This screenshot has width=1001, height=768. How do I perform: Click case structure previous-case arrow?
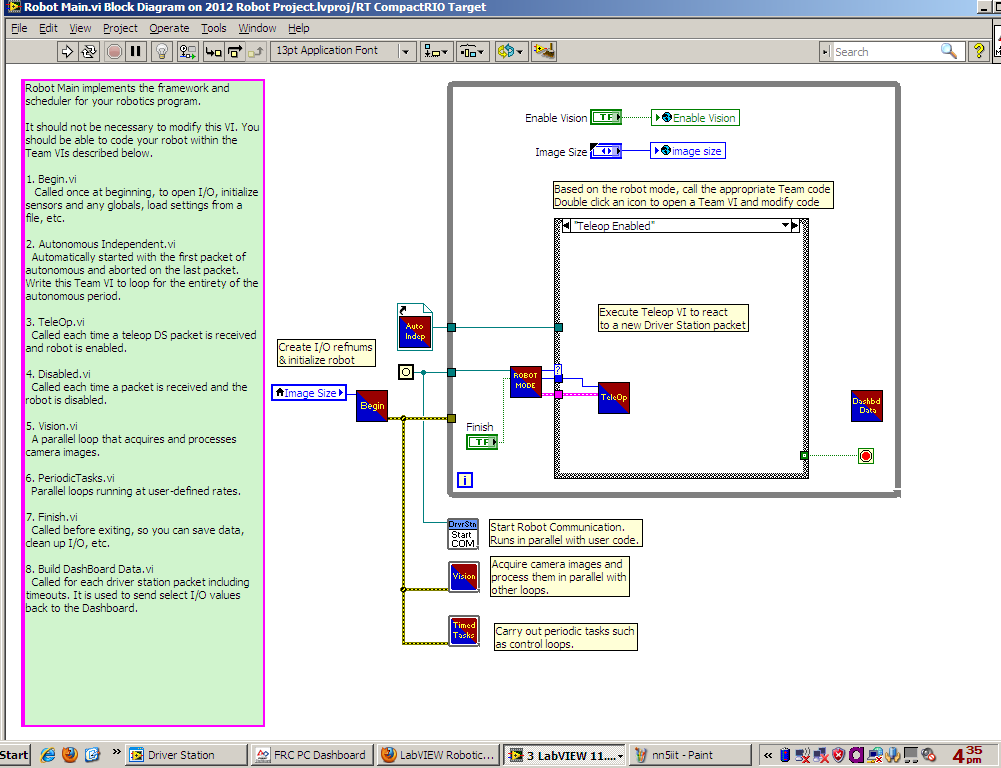coord(566,226)
